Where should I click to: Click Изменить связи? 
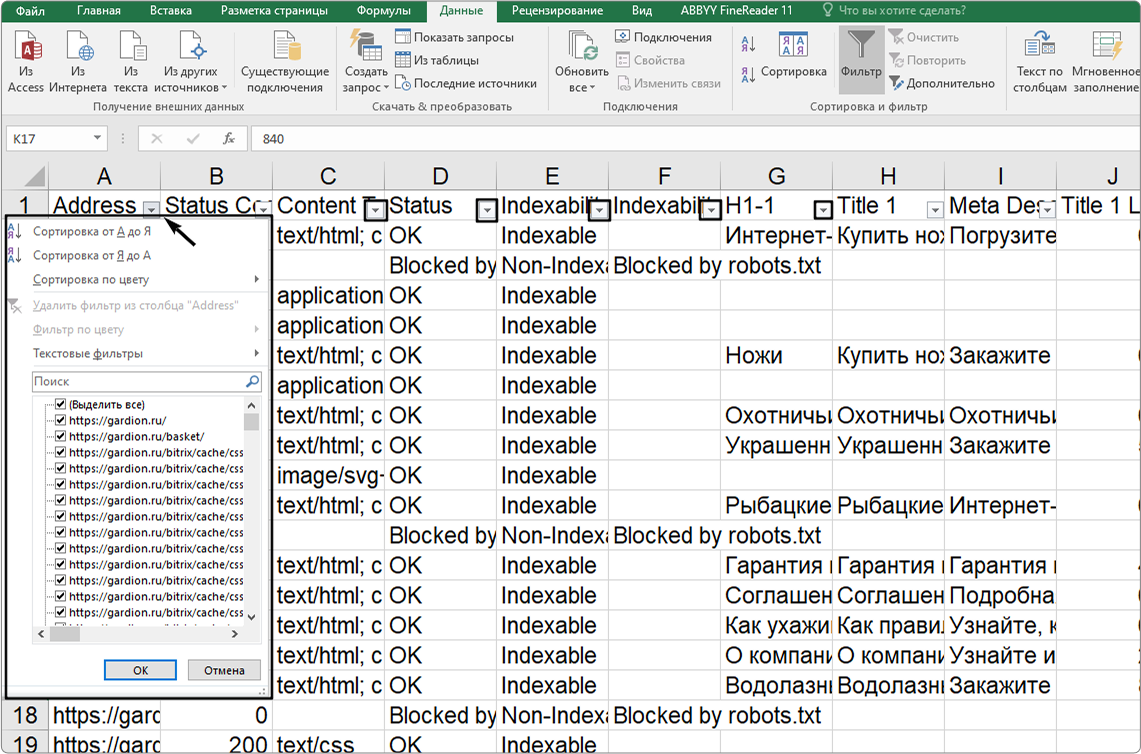click(x=669, y=84)
